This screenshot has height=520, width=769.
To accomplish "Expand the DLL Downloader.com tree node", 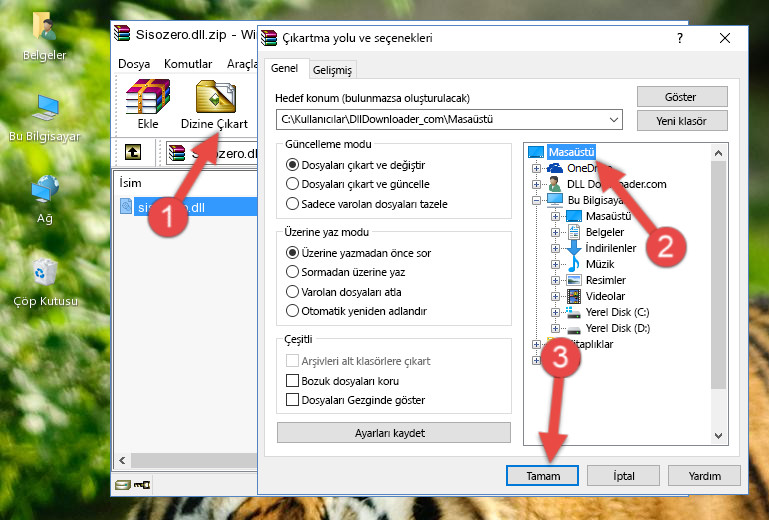I will [536, 184].
